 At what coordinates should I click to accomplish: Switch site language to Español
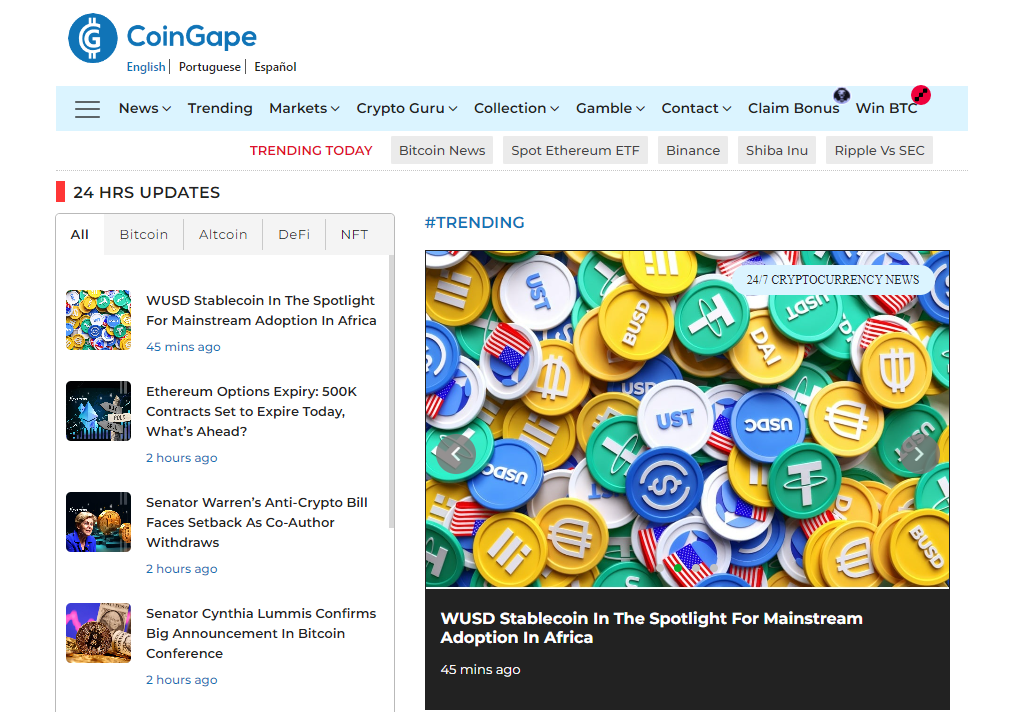(275, 67)
